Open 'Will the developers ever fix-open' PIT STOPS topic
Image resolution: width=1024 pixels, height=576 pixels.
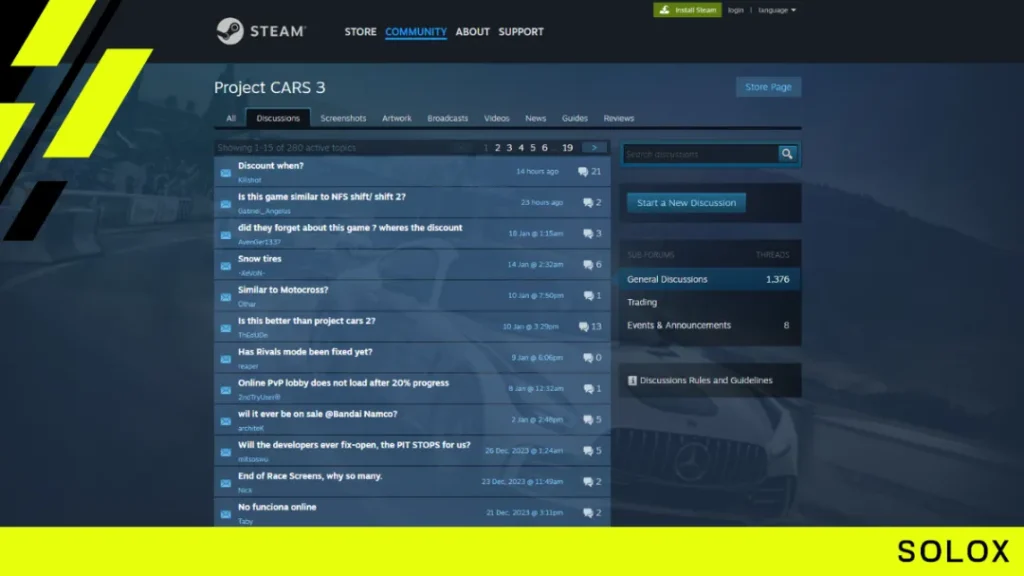[354, 445]
